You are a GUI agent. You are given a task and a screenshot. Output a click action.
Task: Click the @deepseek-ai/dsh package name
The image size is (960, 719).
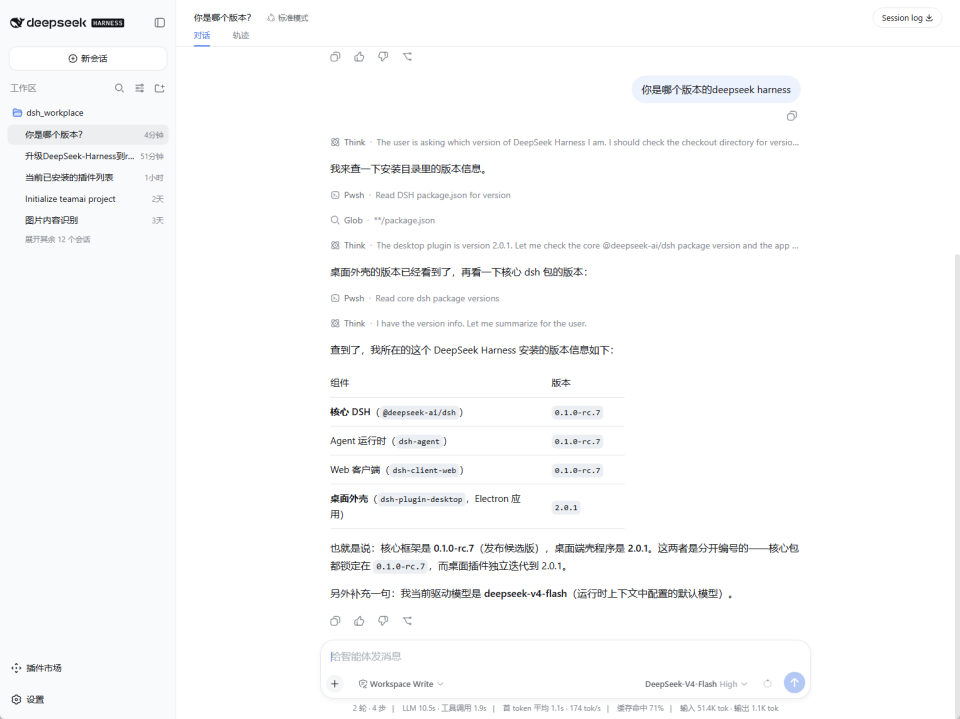click(419, 413)
